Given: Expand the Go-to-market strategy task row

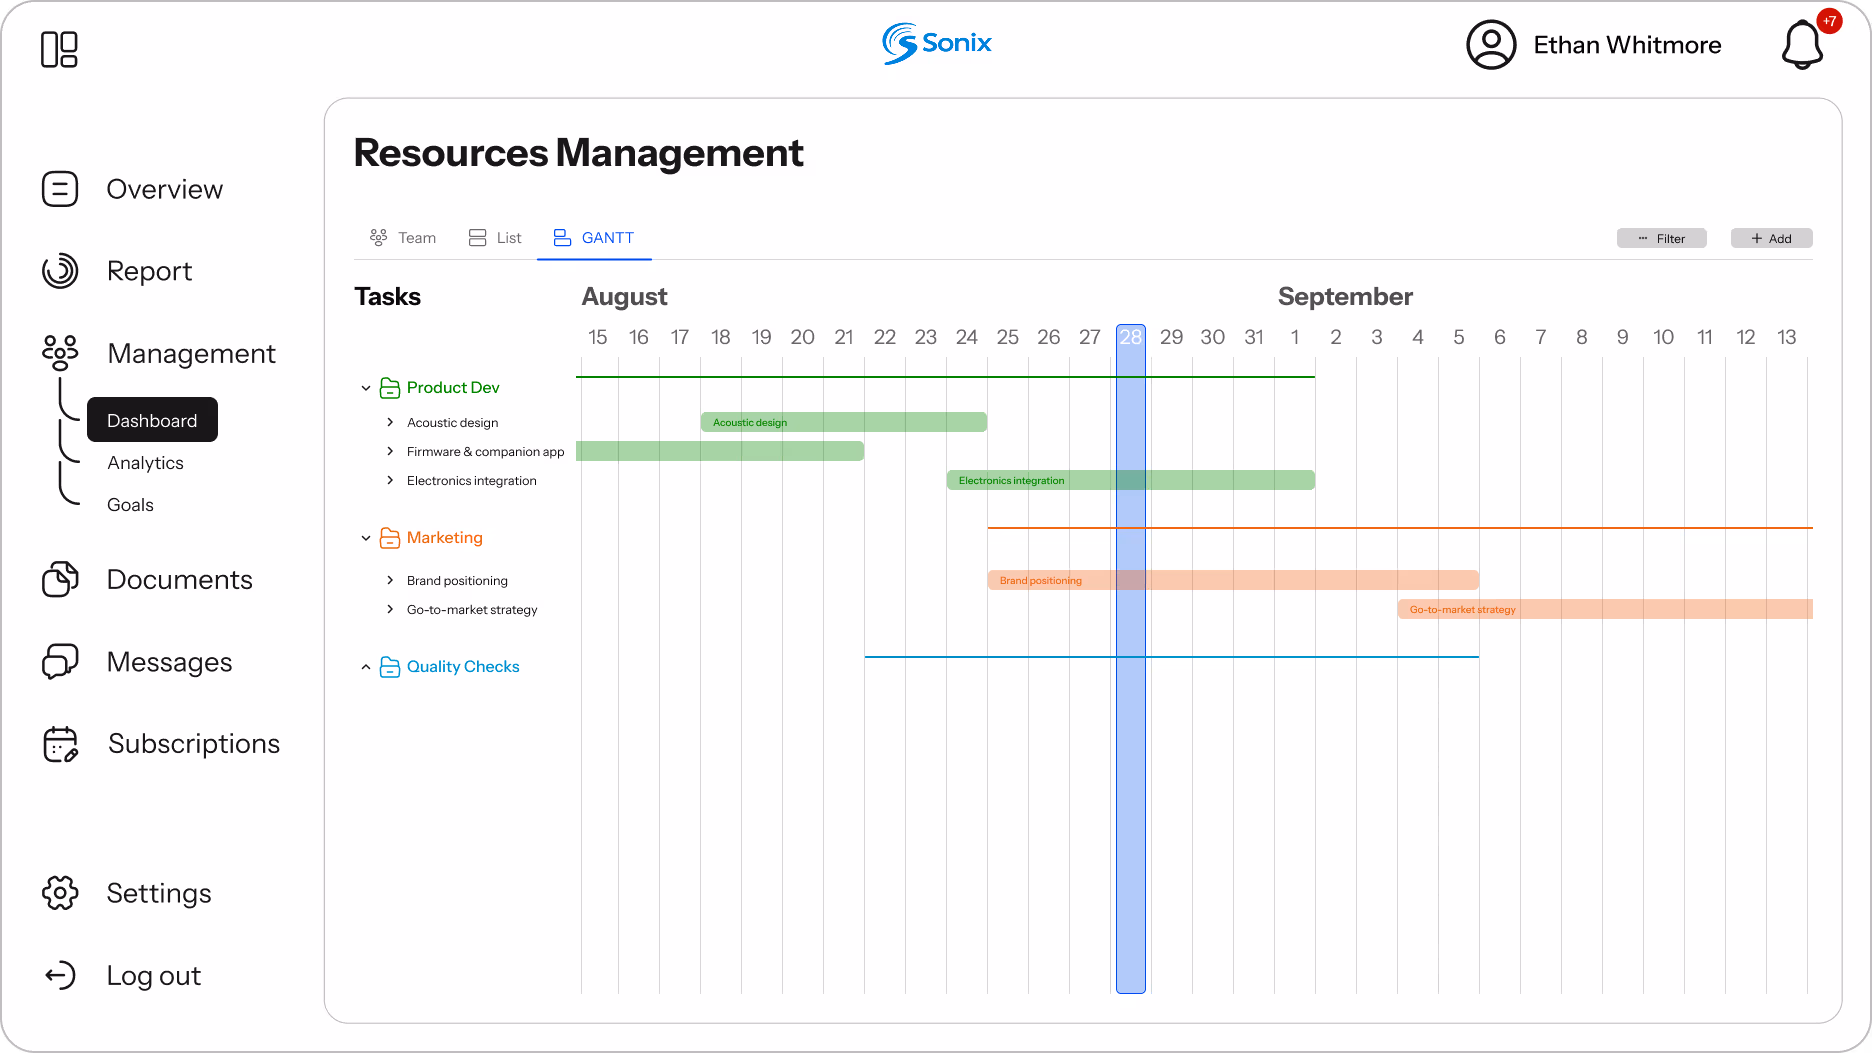Looking at the screenshot, I should 390,609.
